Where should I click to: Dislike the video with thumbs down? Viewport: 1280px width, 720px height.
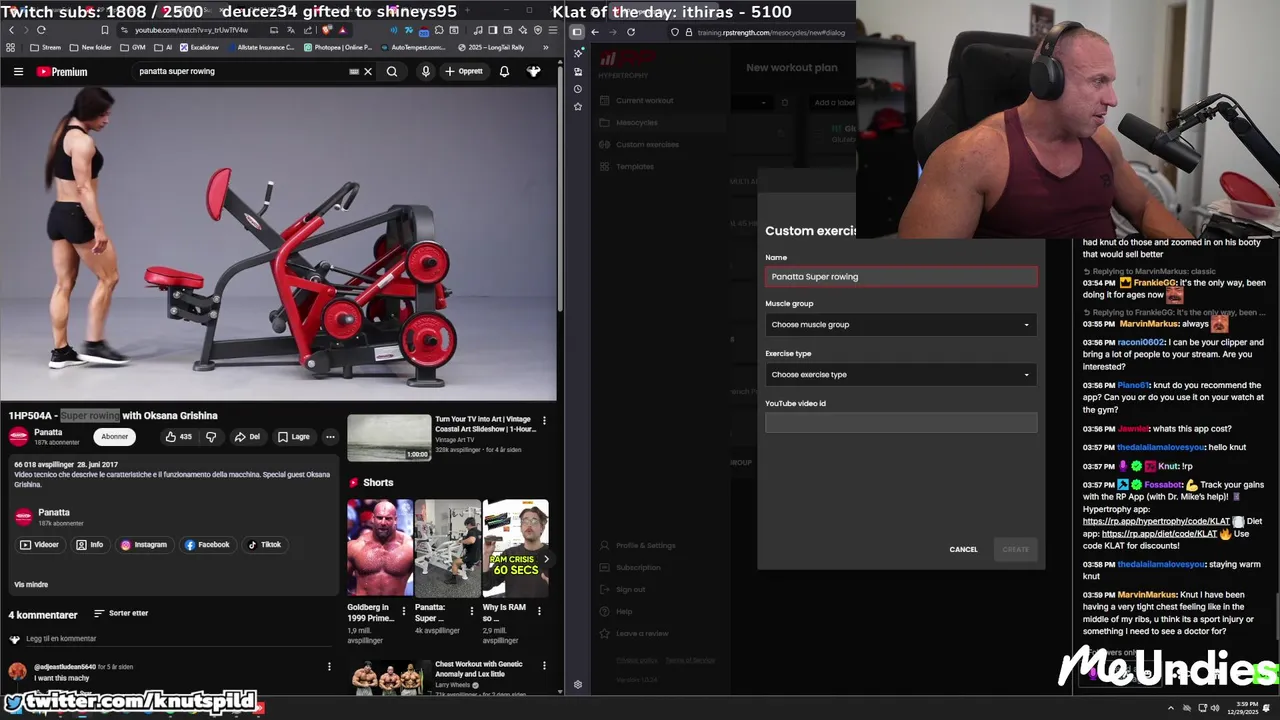(x=211, y=437)
